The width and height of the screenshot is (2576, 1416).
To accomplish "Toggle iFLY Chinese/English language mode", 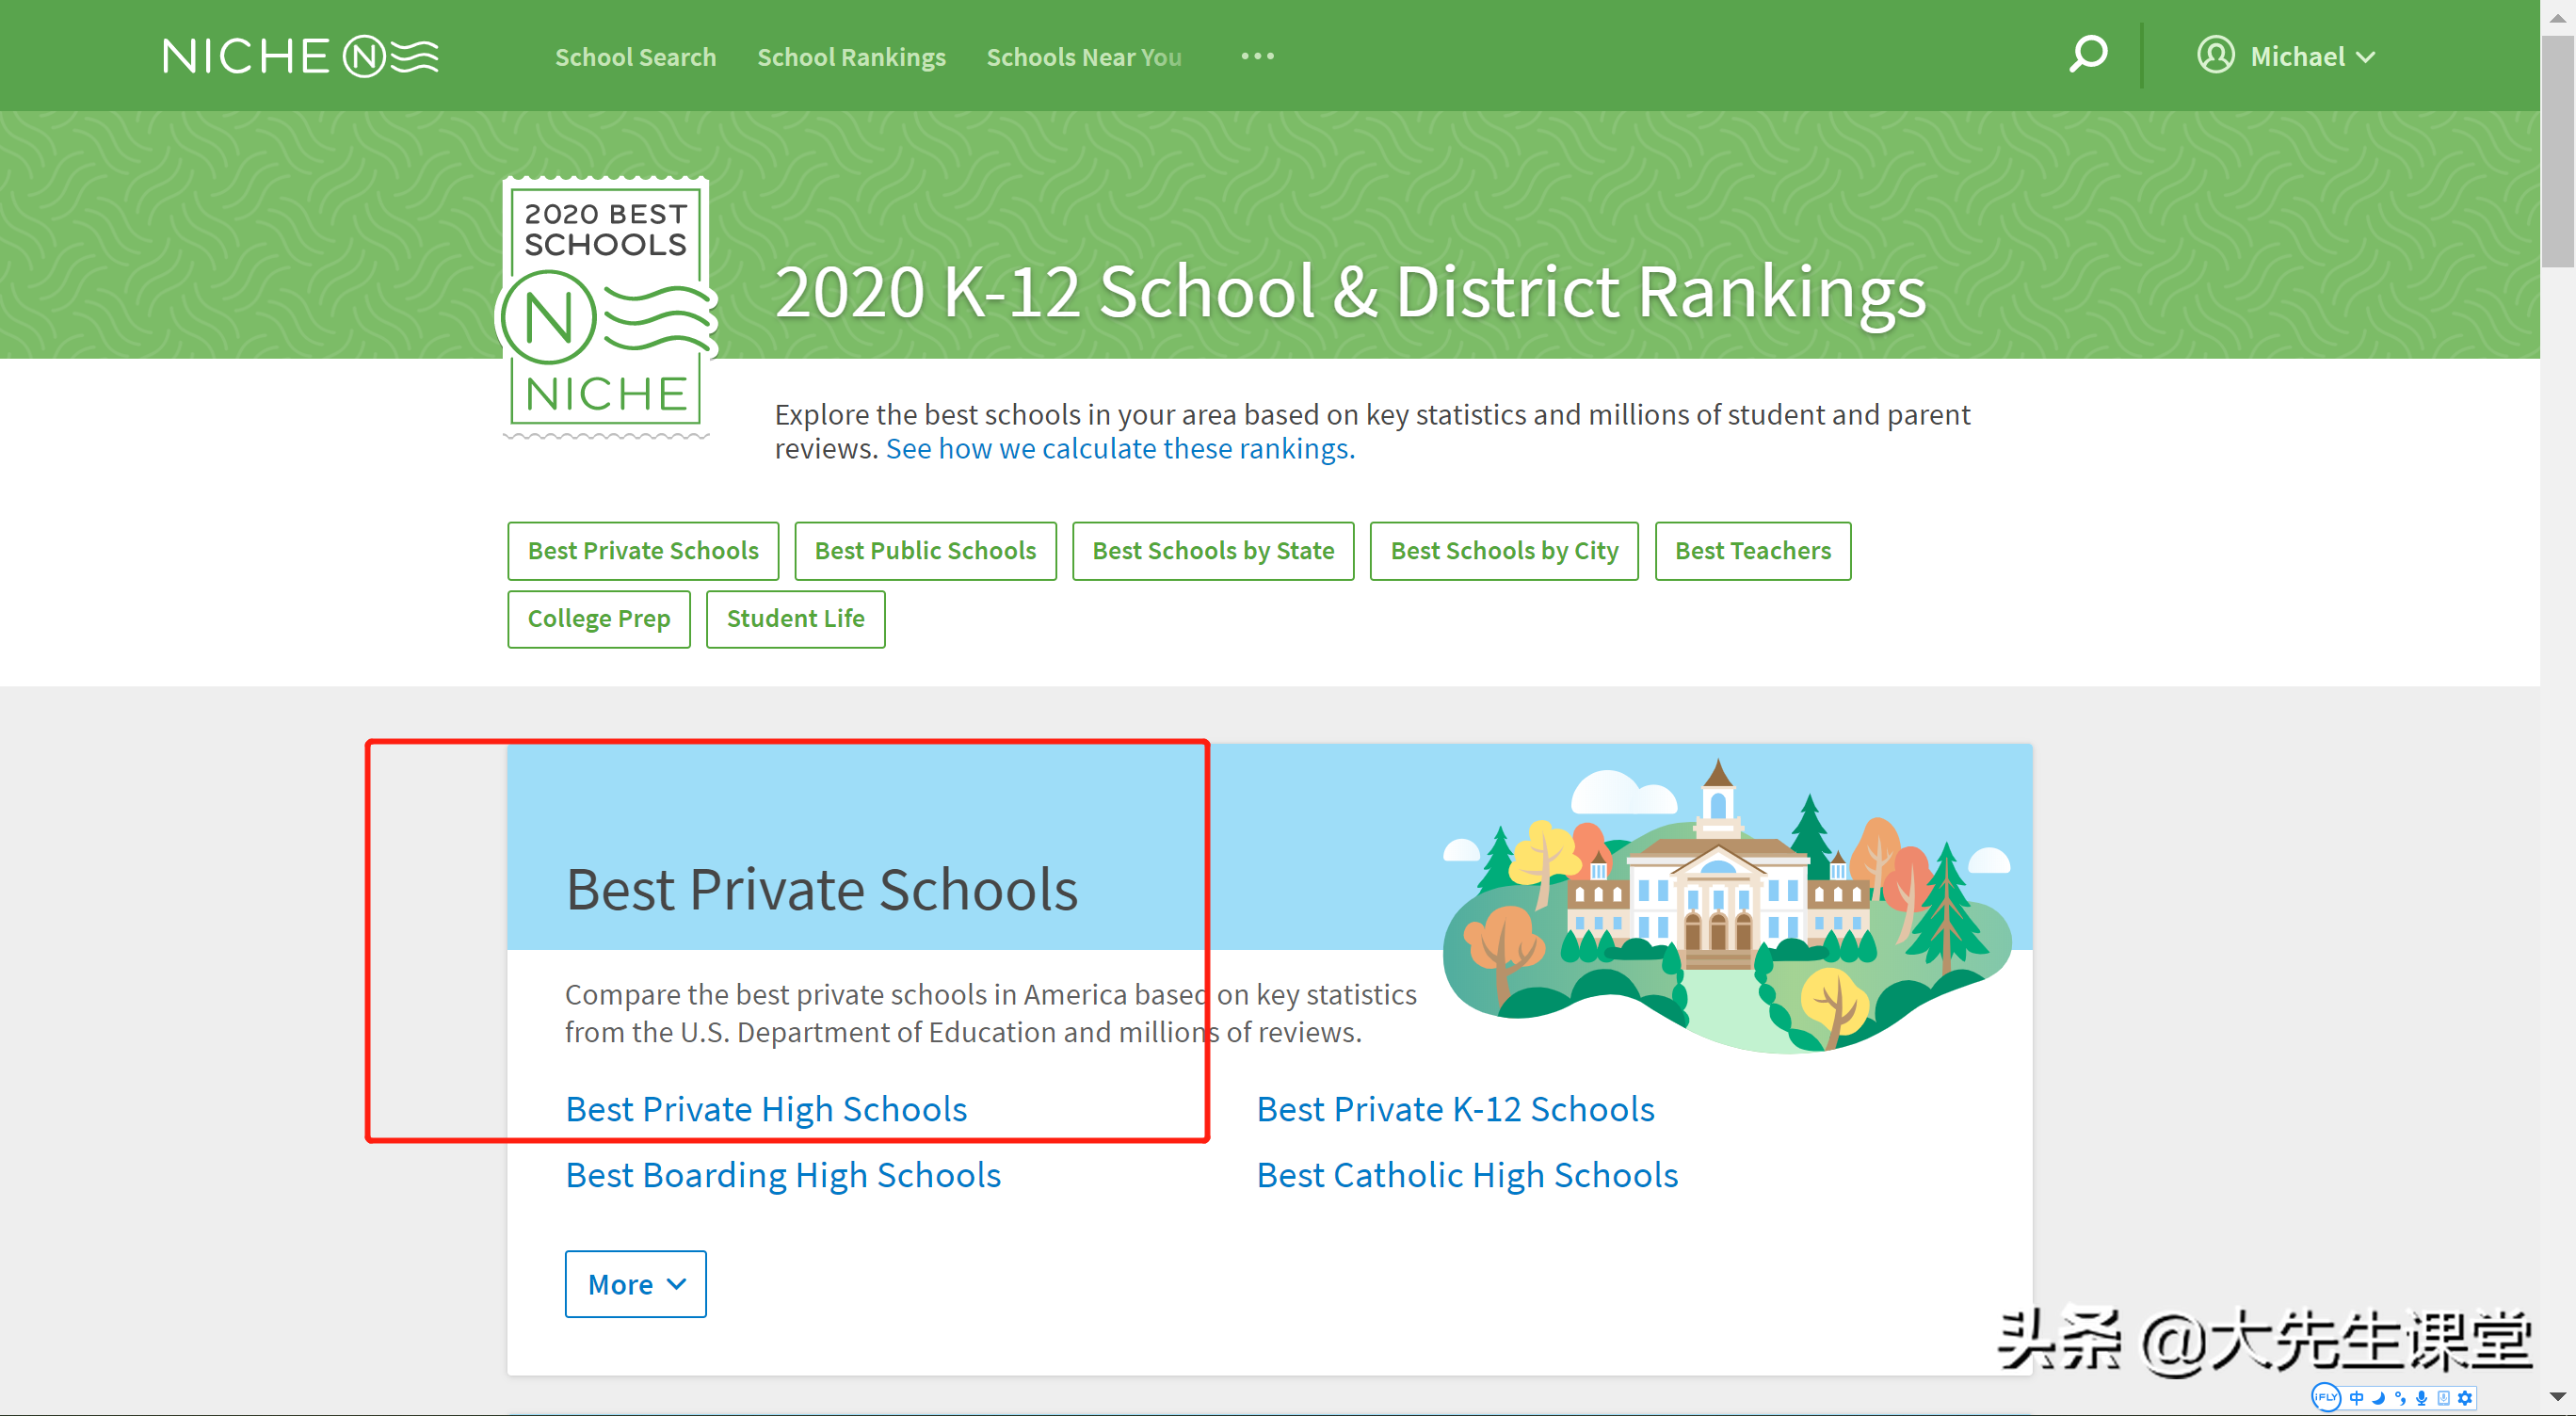I will (2357, 1398).
